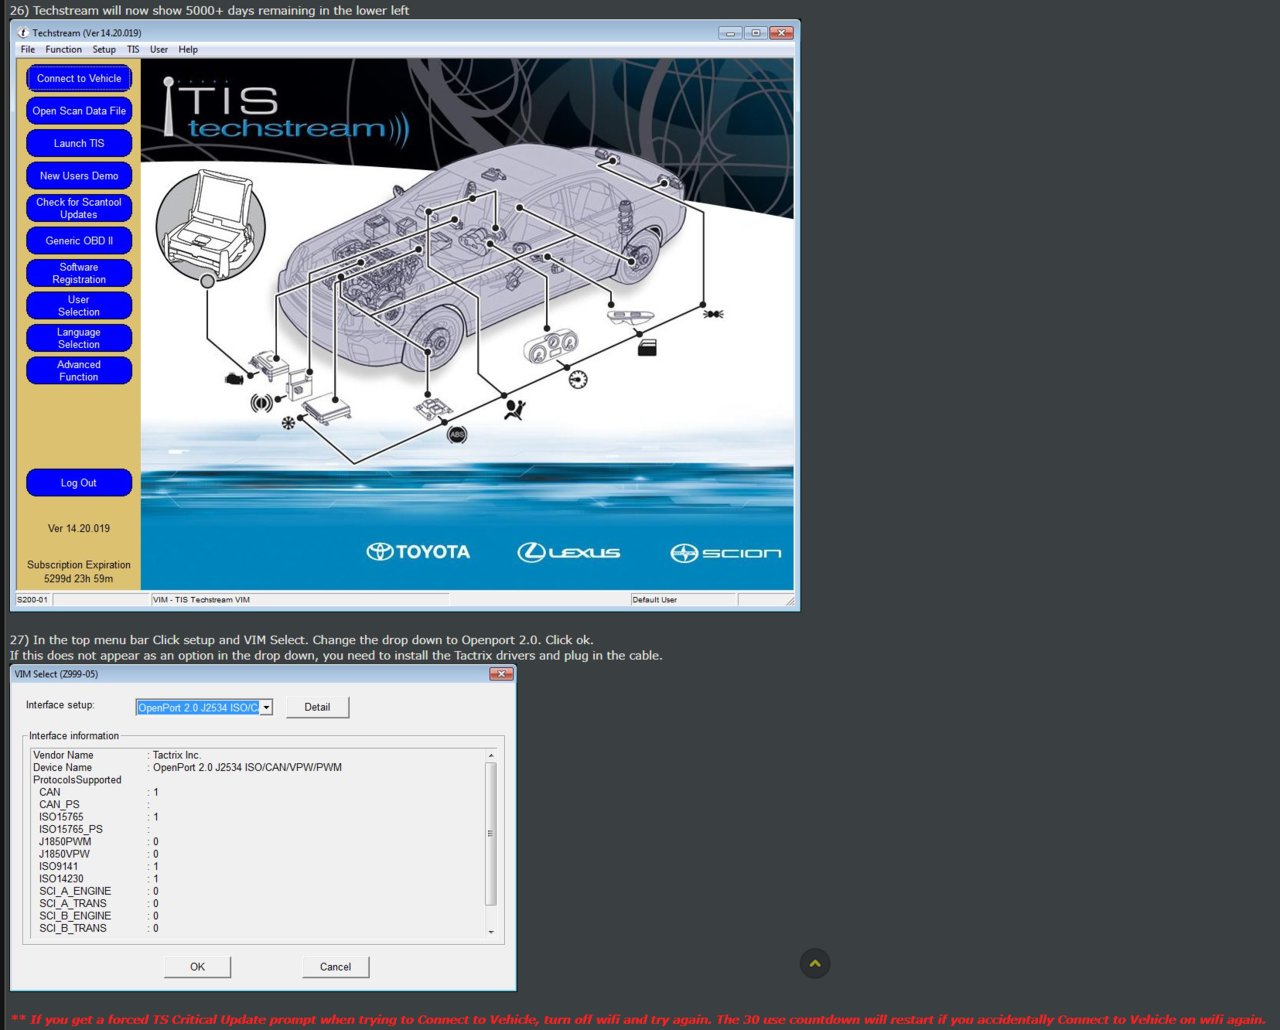This screenshot has width=1280, height=1030.
Task: Click the Scion logo
Action: click(725, 553)
